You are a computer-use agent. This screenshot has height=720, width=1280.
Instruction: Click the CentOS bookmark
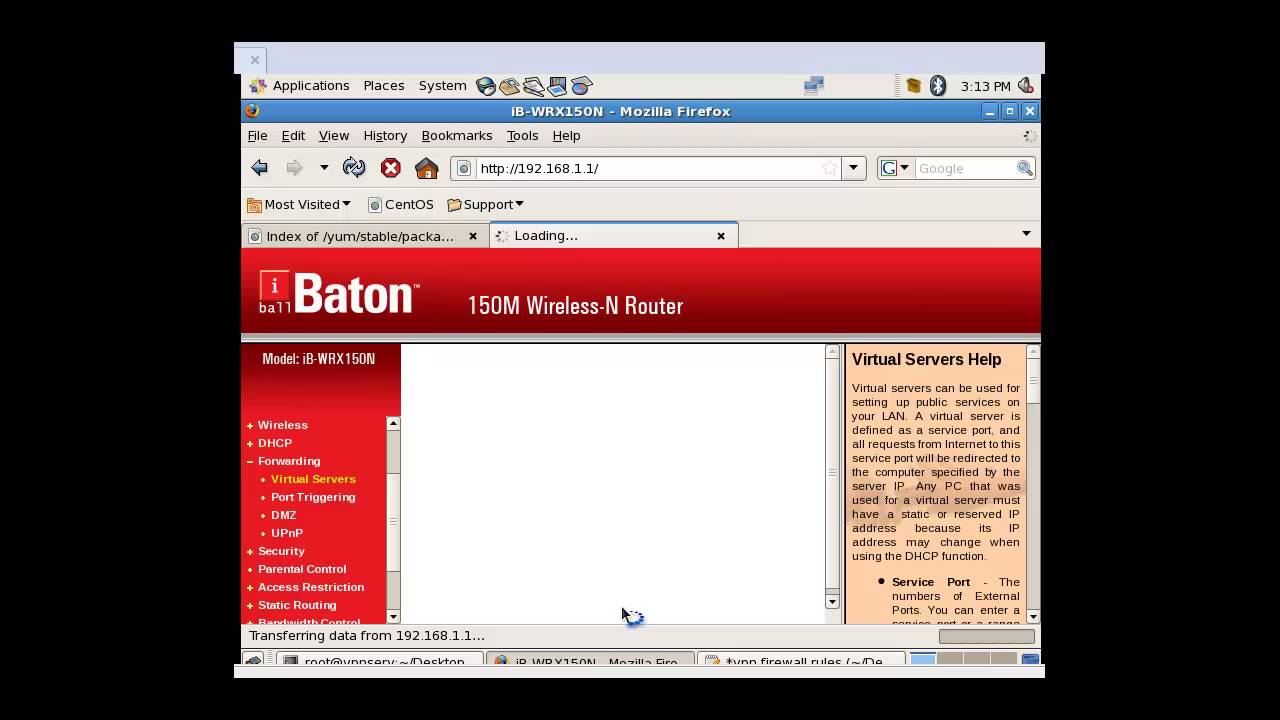pyautogui.click(x=401, y=204)
